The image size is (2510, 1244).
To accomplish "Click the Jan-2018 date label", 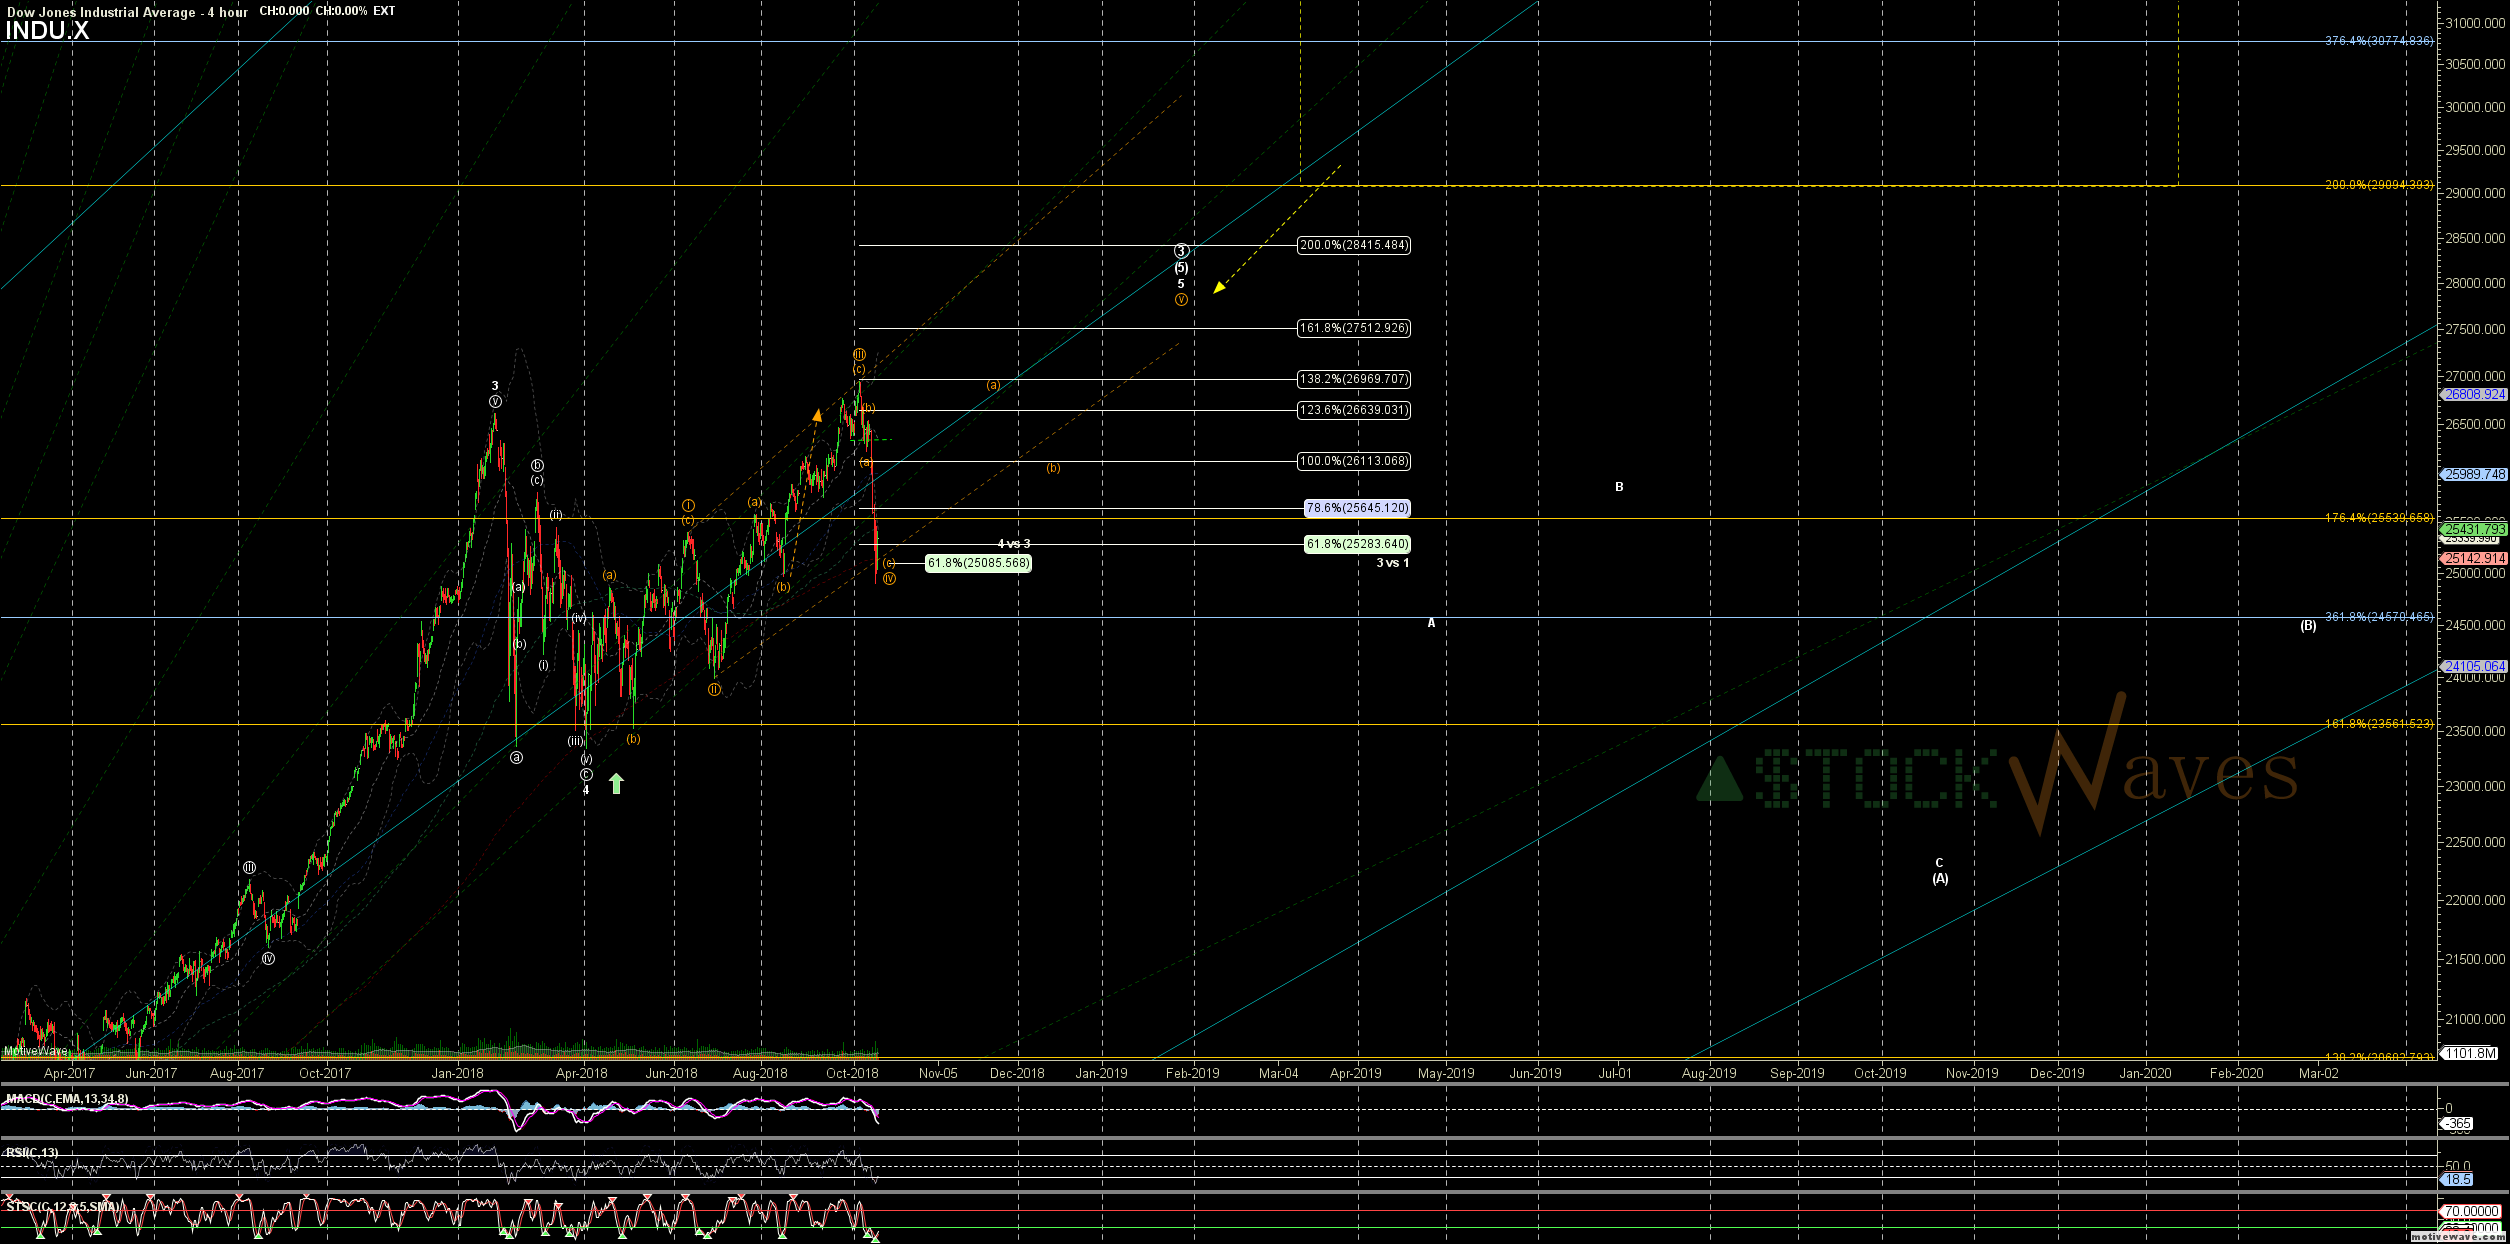I will (457, 1074).
